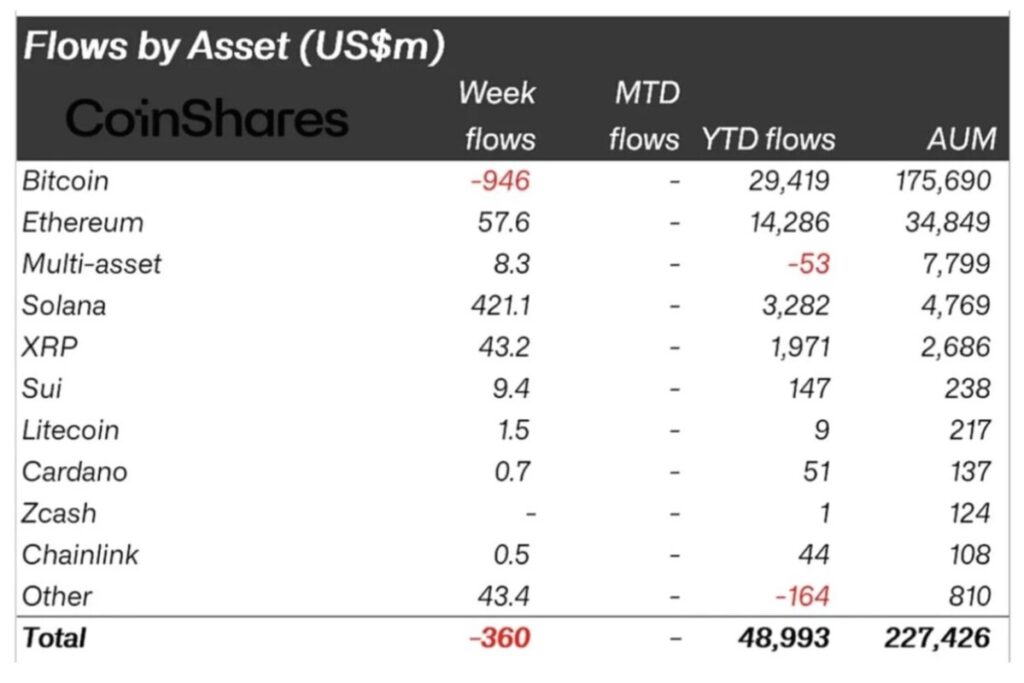The height and width of the screenshot is (683, 1024).
Task: Click Bitcoin's -946 week flows value
Action: pos(501,181)
